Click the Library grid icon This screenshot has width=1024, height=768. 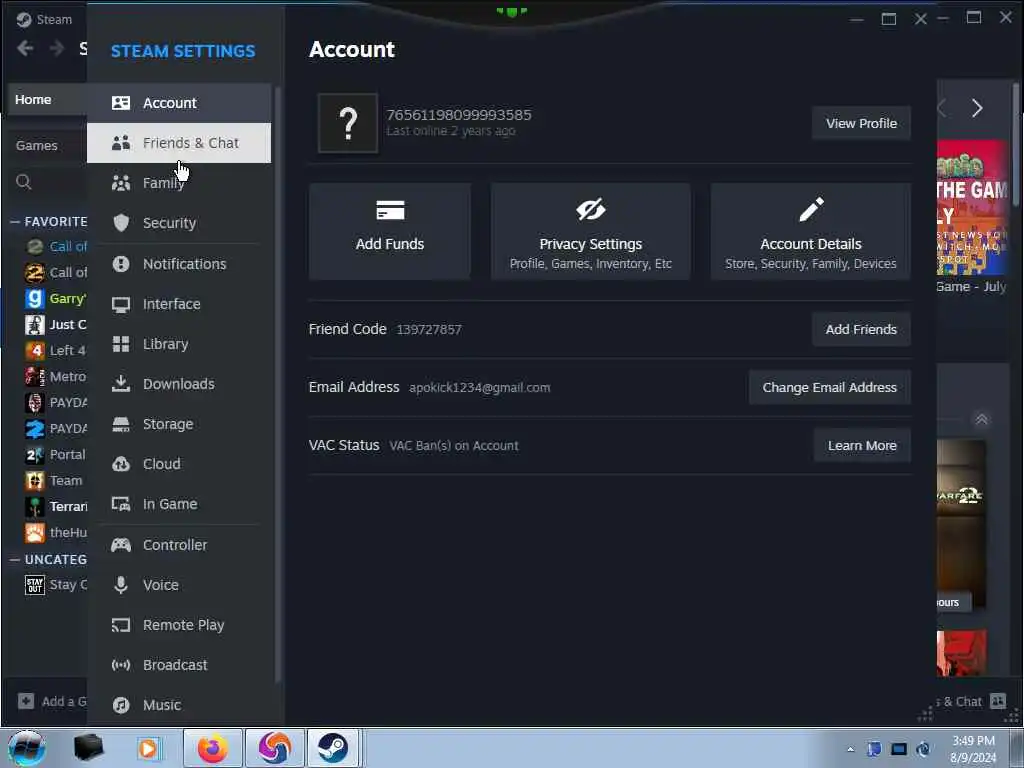pos(121,344)
